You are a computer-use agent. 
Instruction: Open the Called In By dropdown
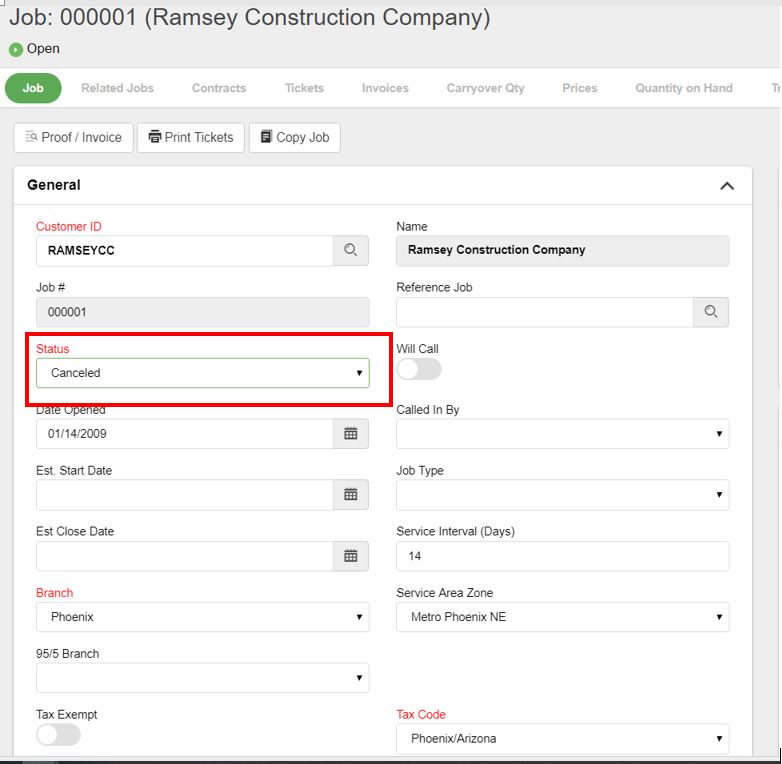tap(563, 434)
